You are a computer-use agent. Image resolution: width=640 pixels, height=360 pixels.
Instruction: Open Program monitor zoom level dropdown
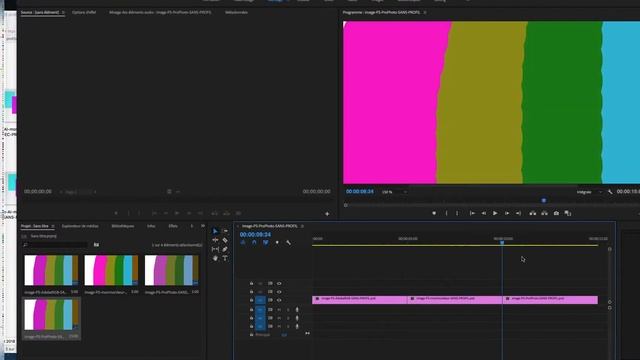coord(394,191)
